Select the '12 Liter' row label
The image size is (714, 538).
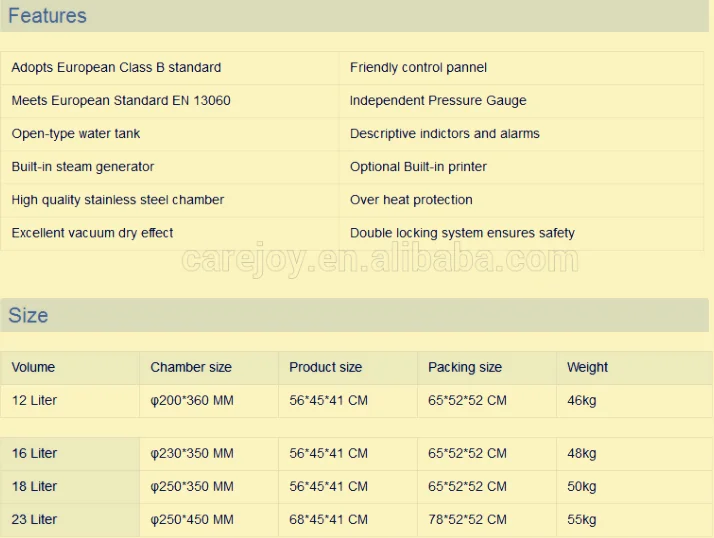click(x=35, y=400)
